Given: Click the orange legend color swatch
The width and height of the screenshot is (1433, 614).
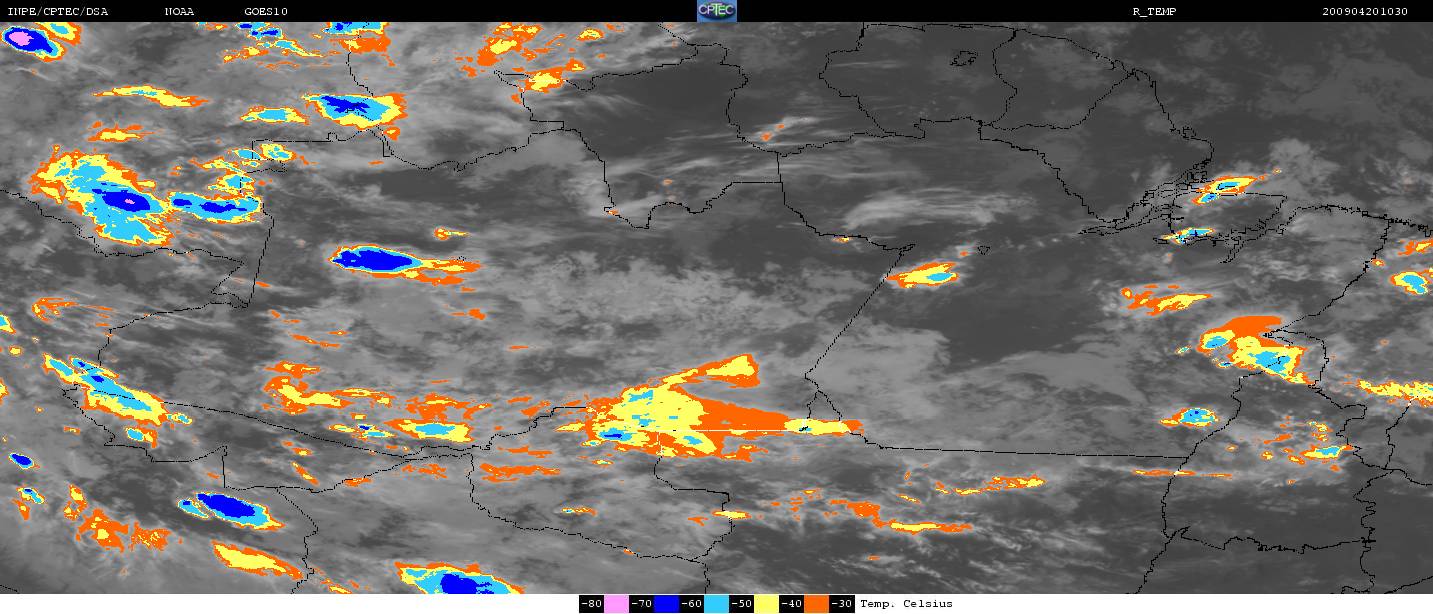Looking at the screenshot, I should pyautogui.click(x=817, y=603).
